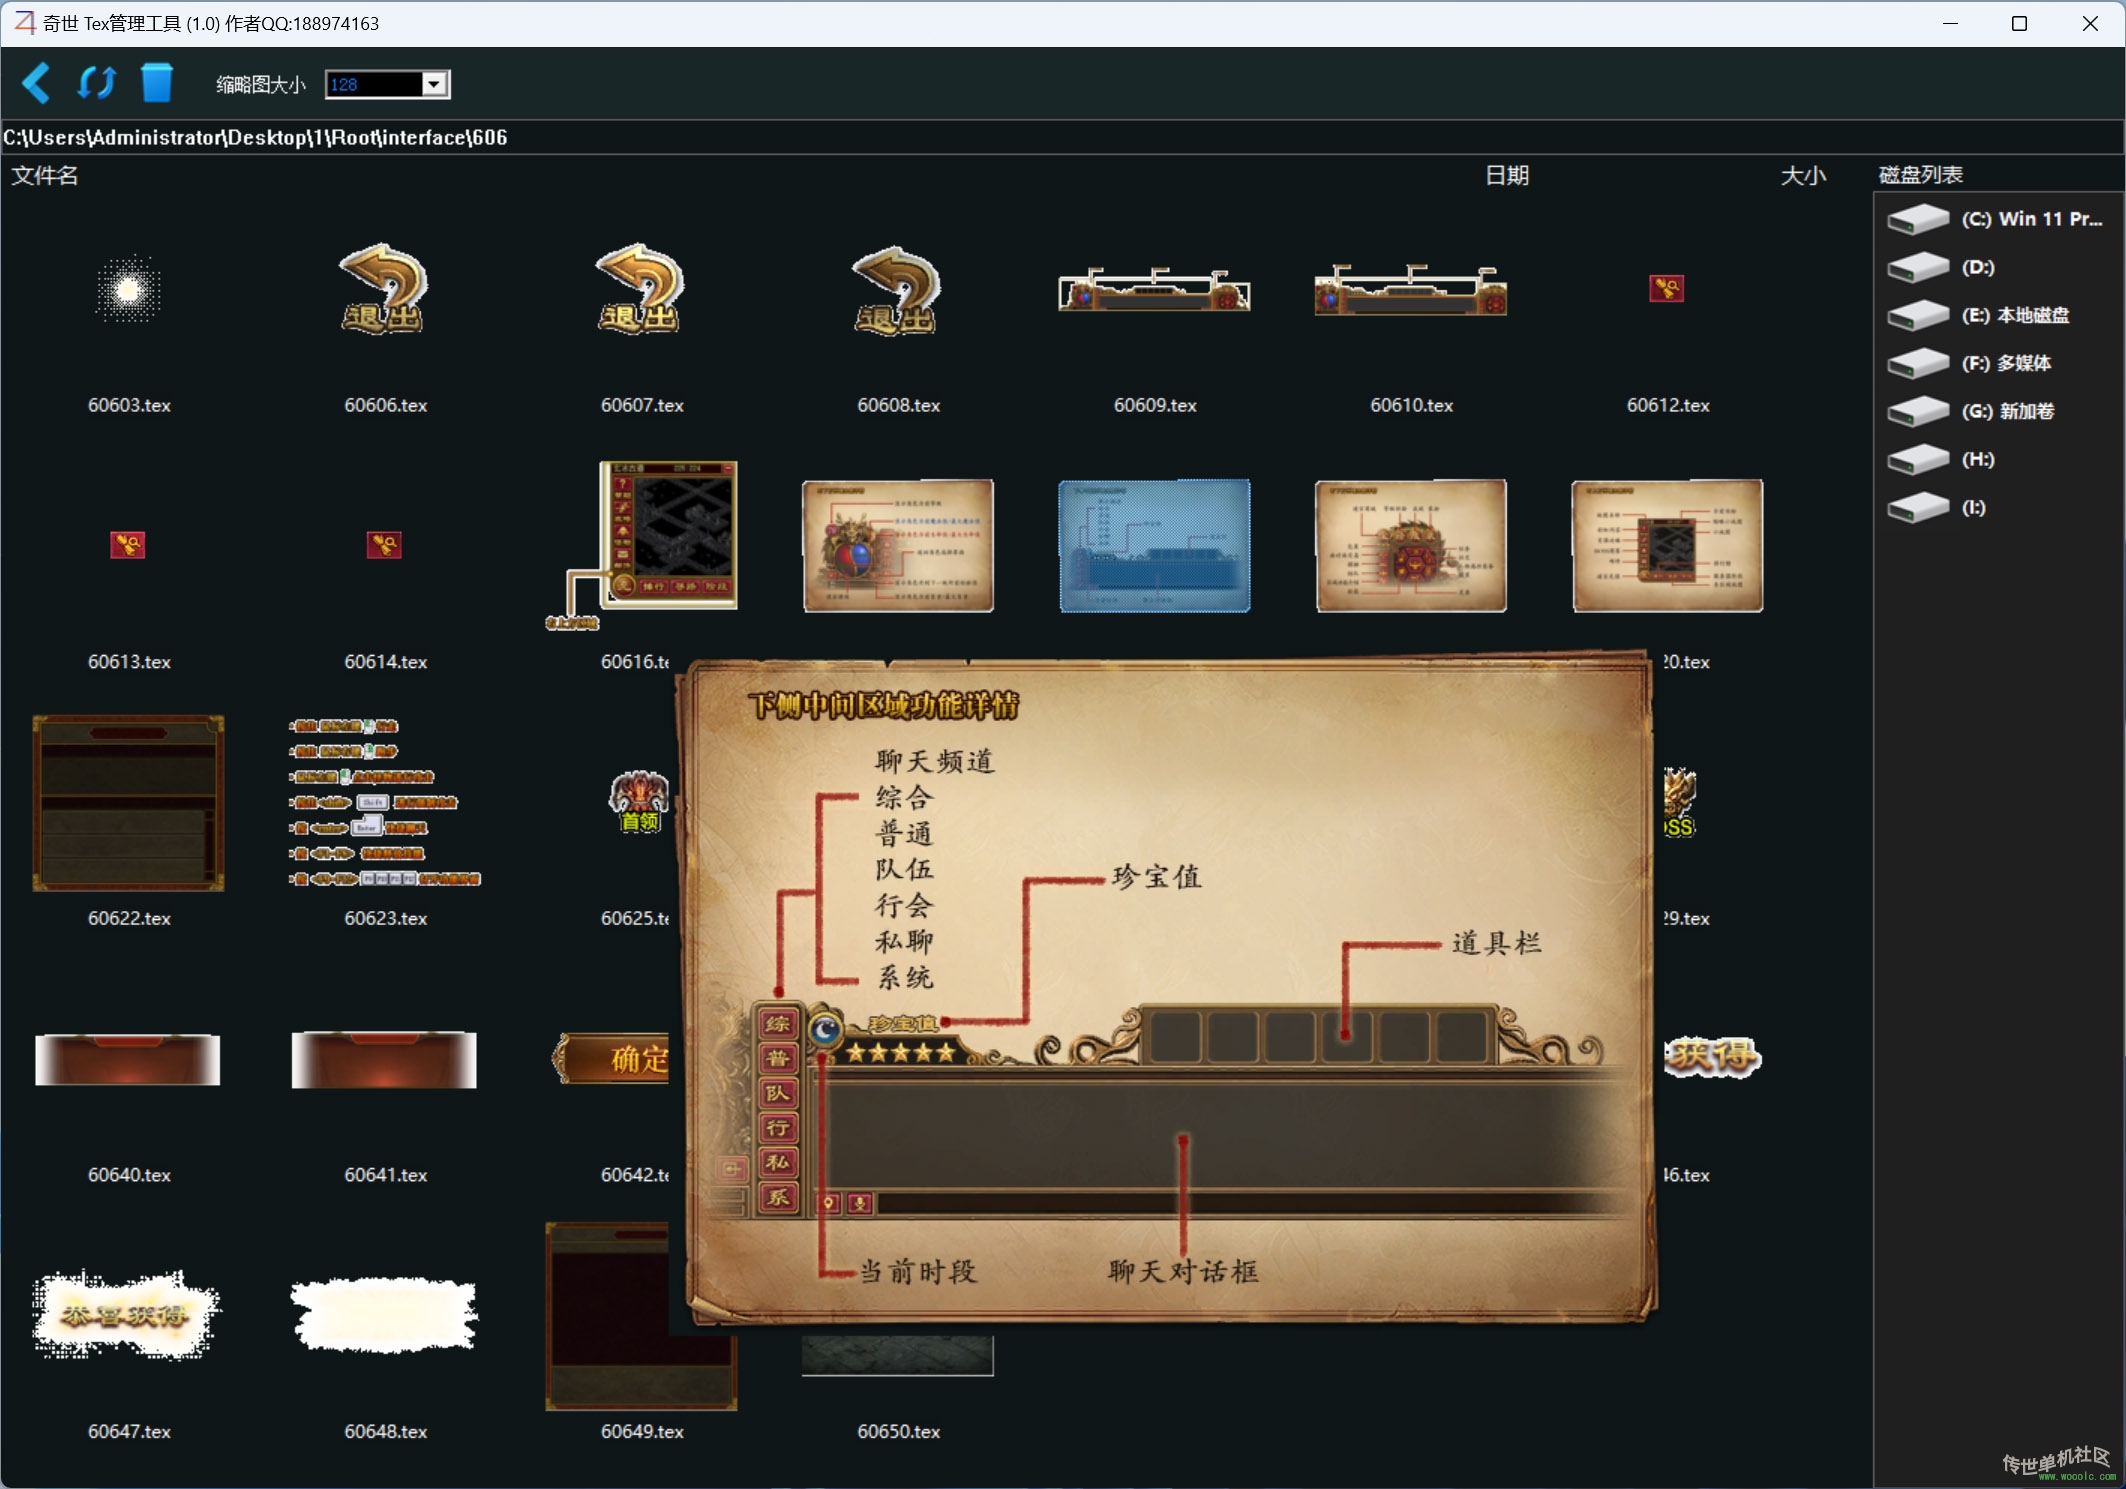Screen dimensions: 2126x1489
Task: Click the 60603.tex file name
Action: pos(129,405)
